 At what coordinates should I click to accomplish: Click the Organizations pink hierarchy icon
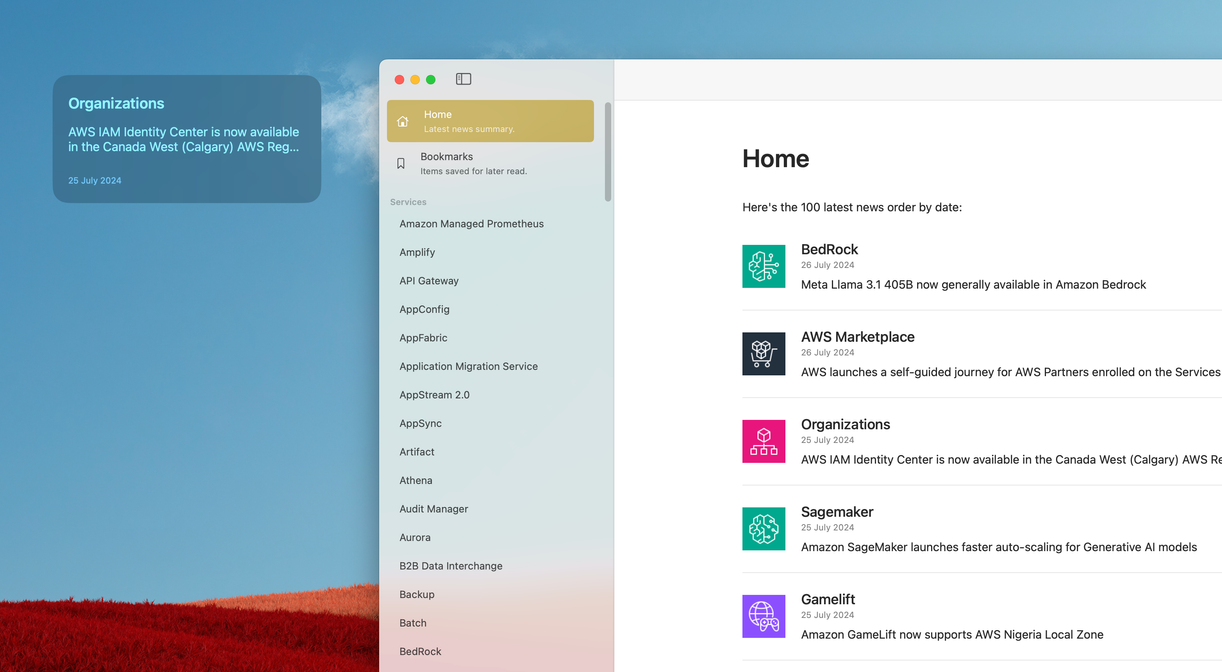click(763, 441)
